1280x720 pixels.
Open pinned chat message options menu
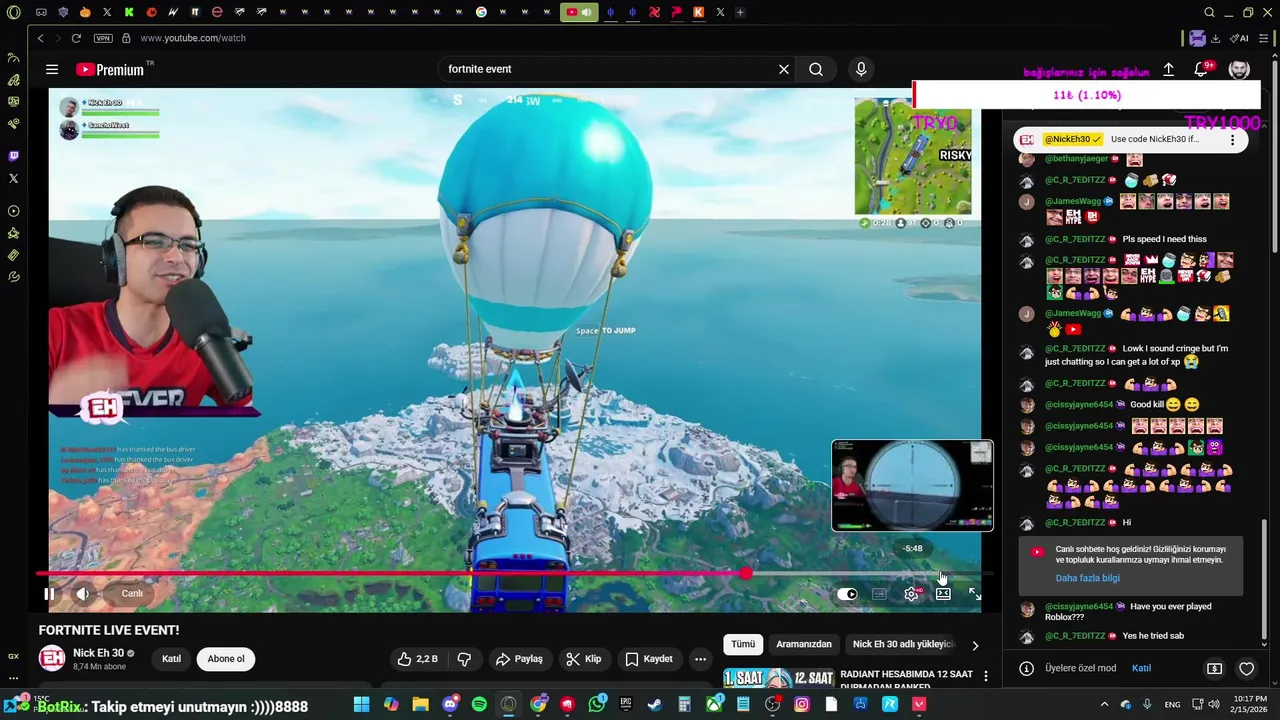click(1232, 140)
